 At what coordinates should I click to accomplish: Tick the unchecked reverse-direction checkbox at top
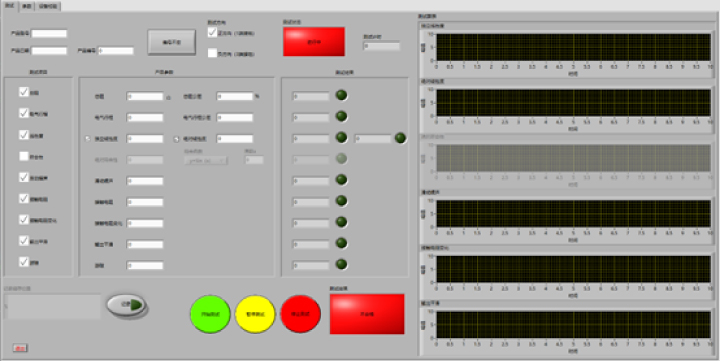[x=212, y=53]
